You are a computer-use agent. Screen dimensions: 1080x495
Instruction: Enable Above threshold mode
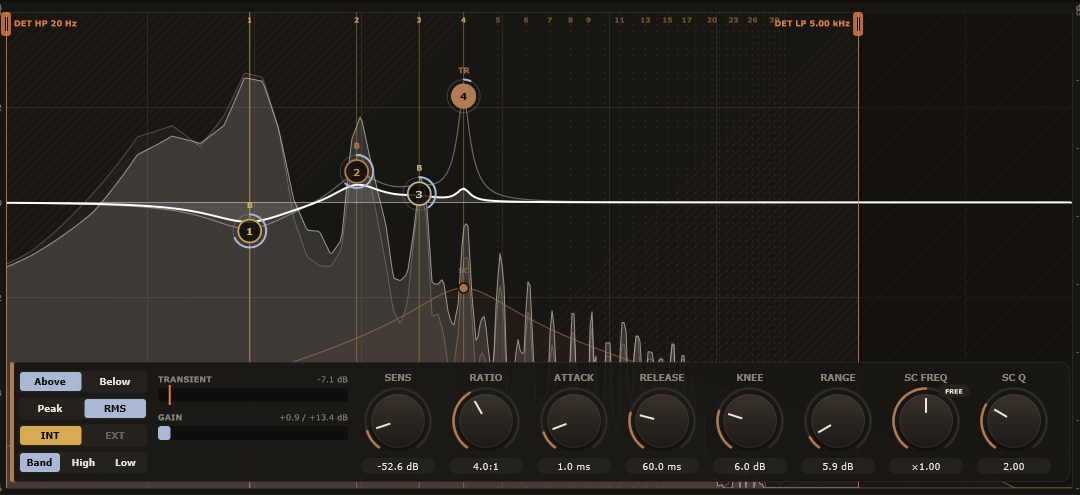click(x=50, y=381)
